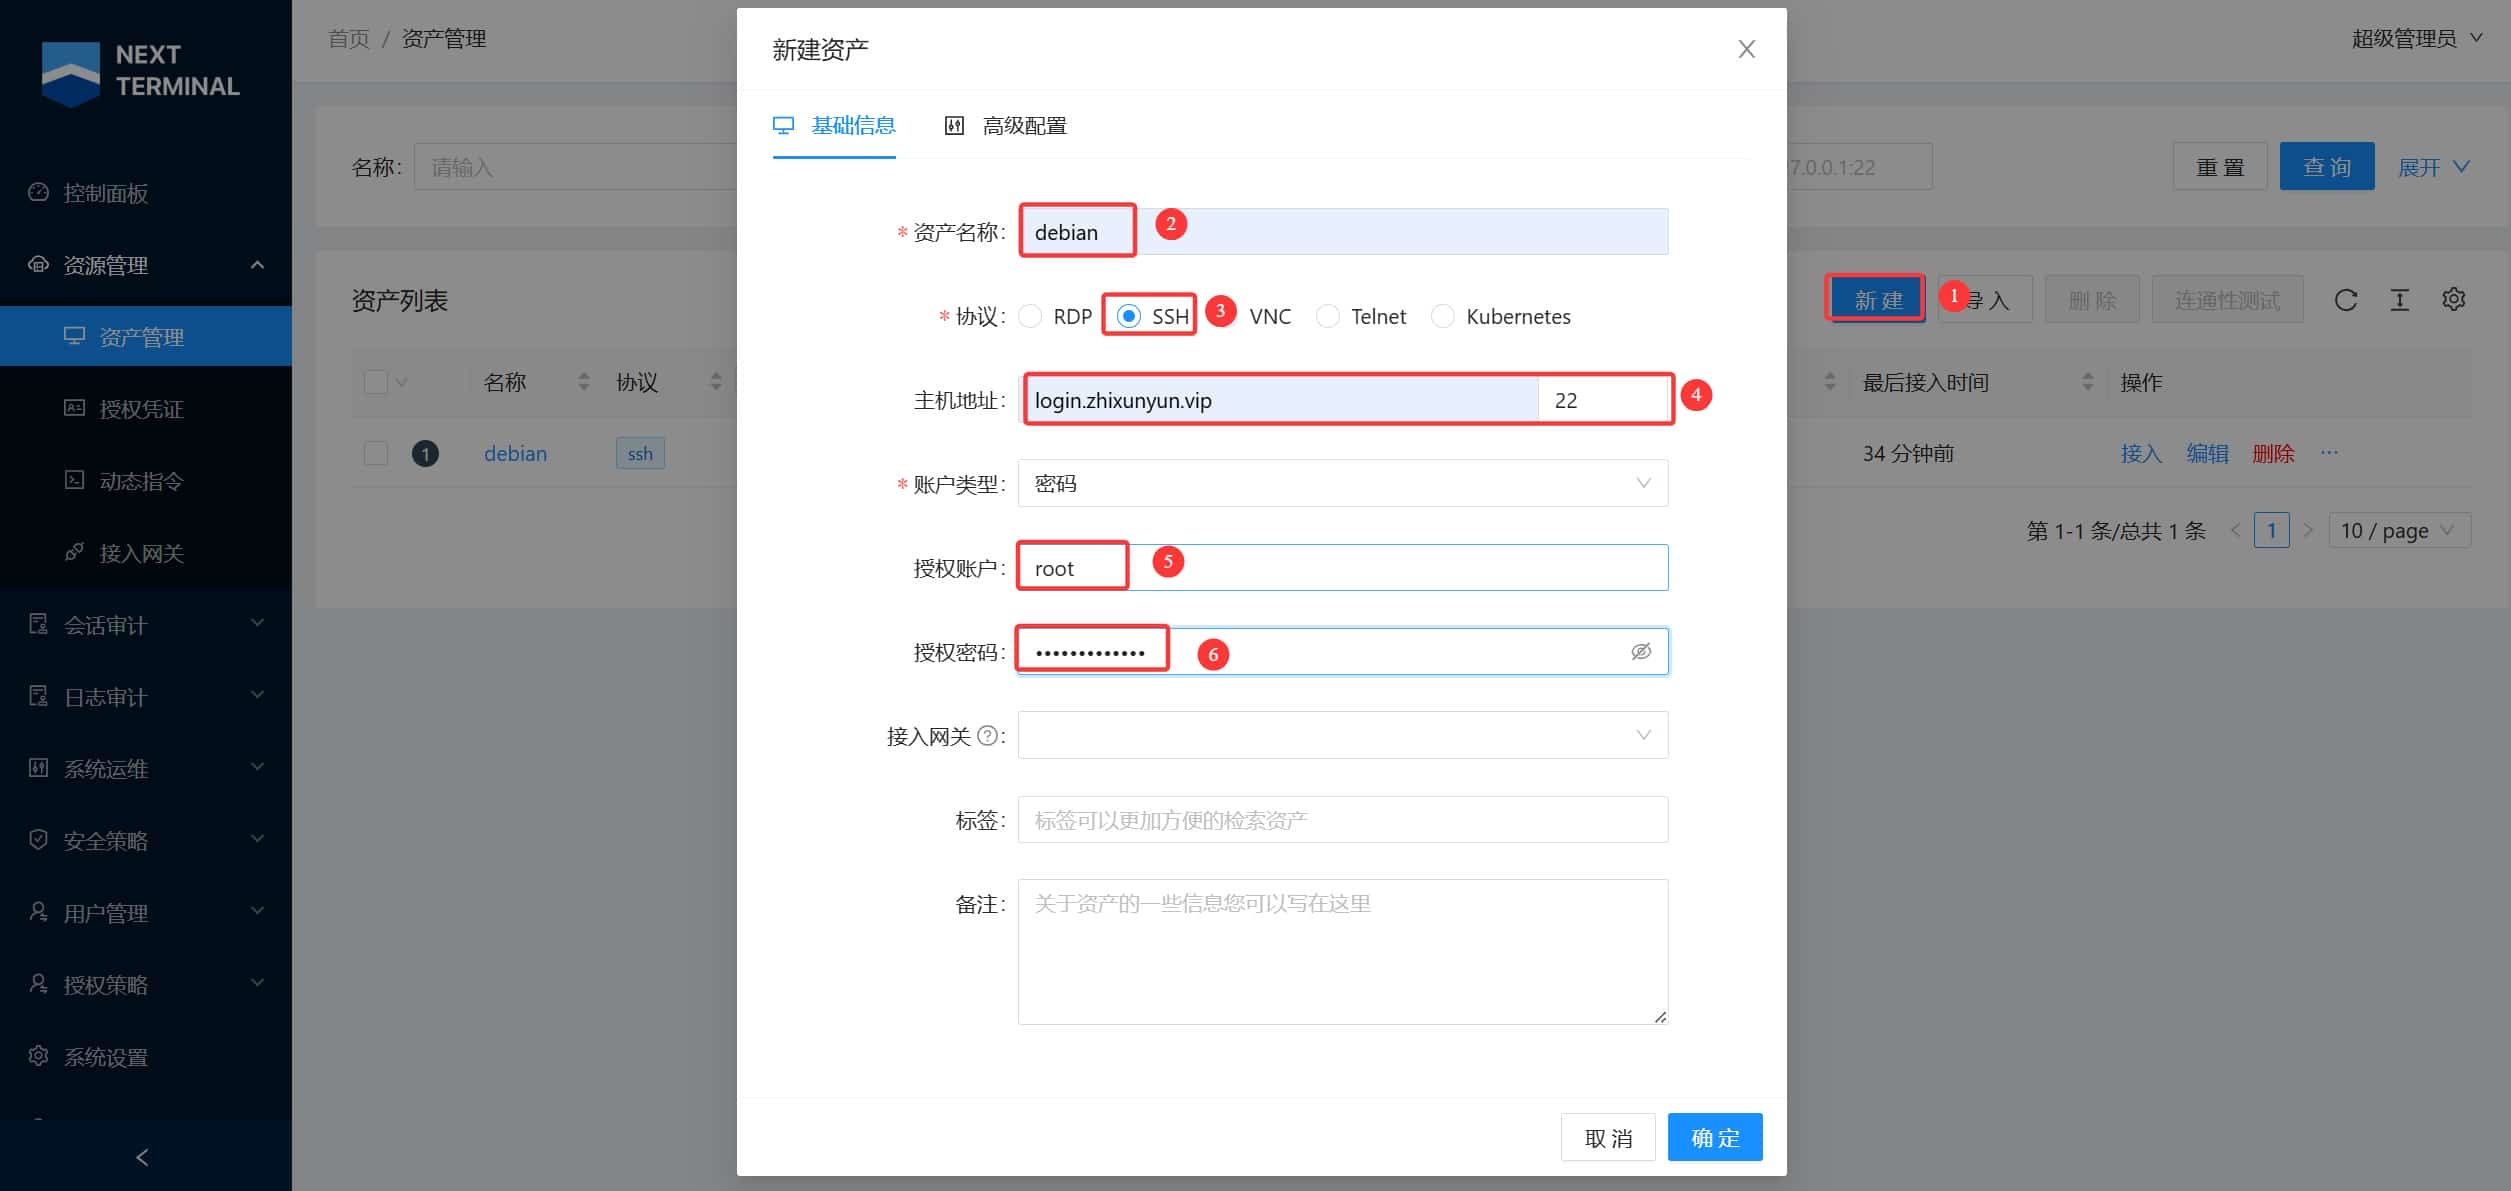Toggle password visibility eye icon
The width and height of the screenshot is (2511, 1191).
click(x=1641, y=652)
